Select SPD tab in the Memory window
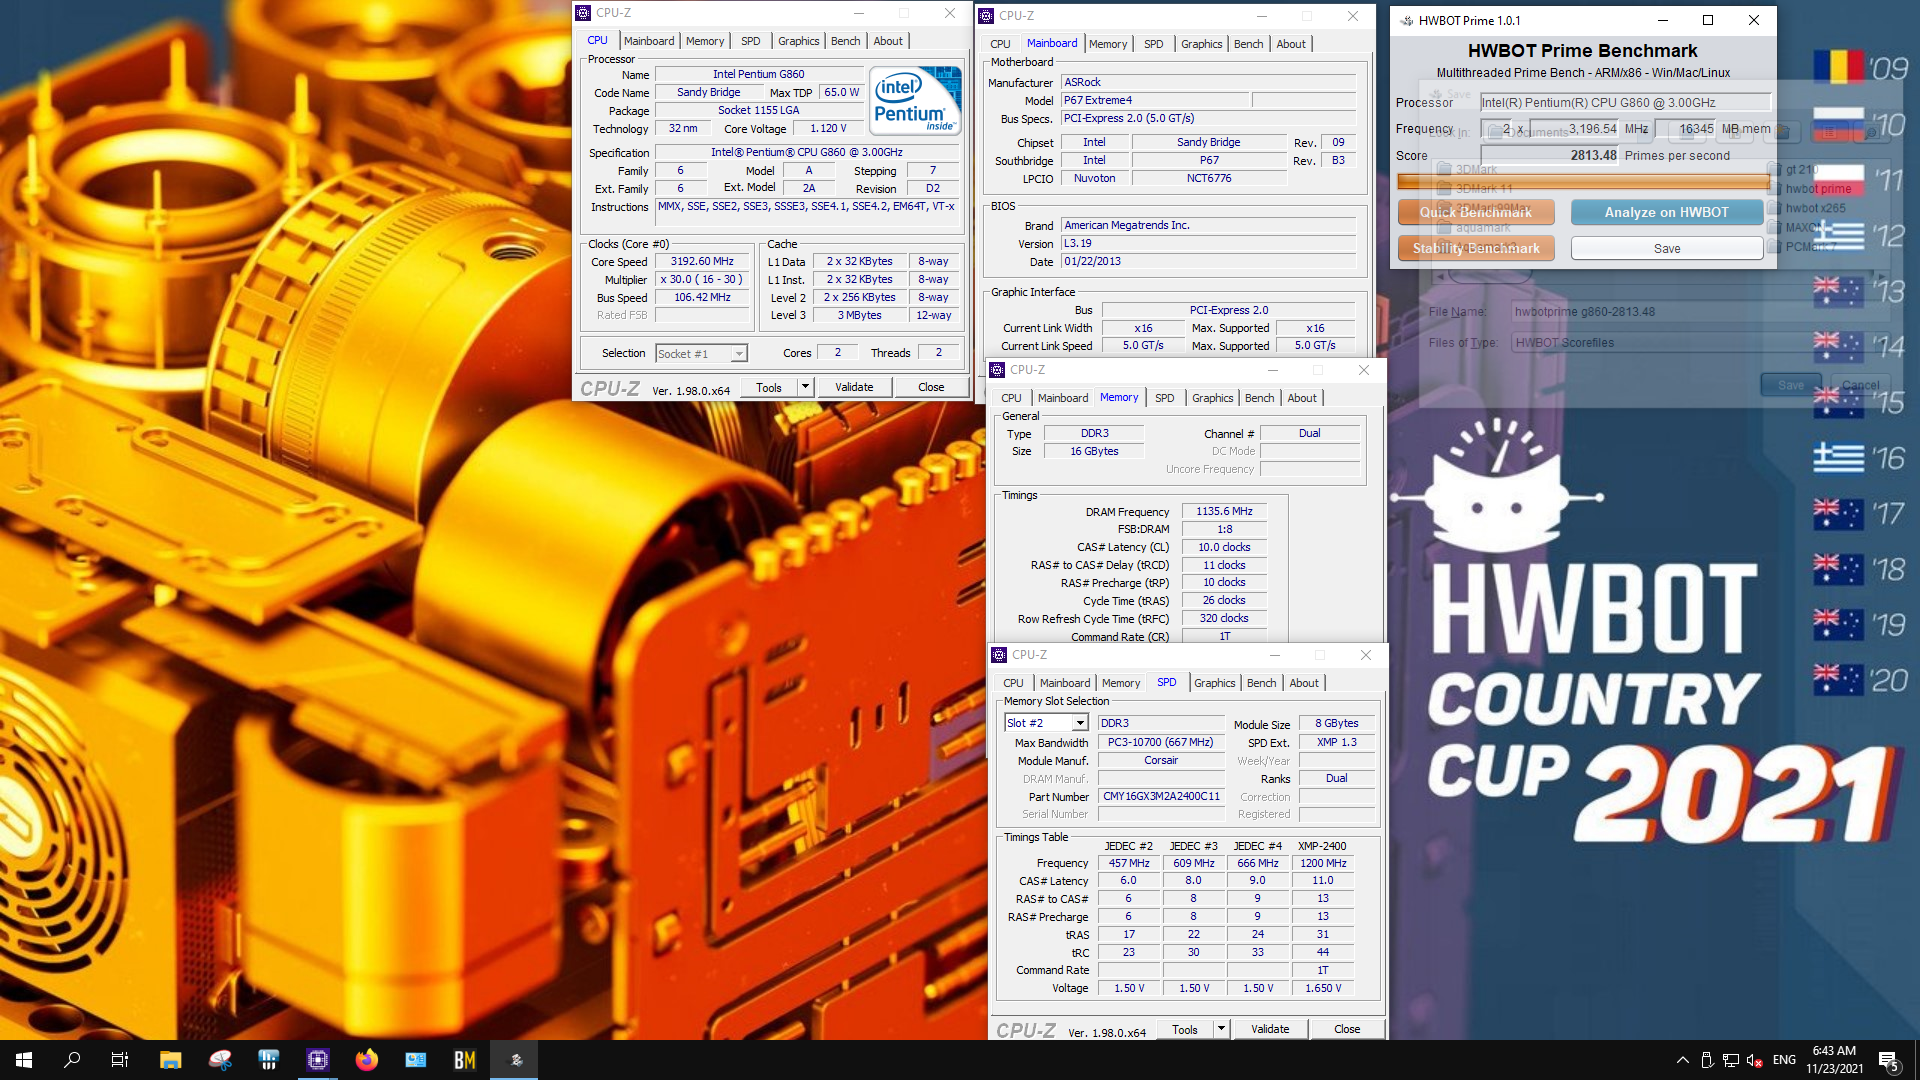Image resolution: width=1920 pixels, height=1080 pixels. [x=1165, y=398]
